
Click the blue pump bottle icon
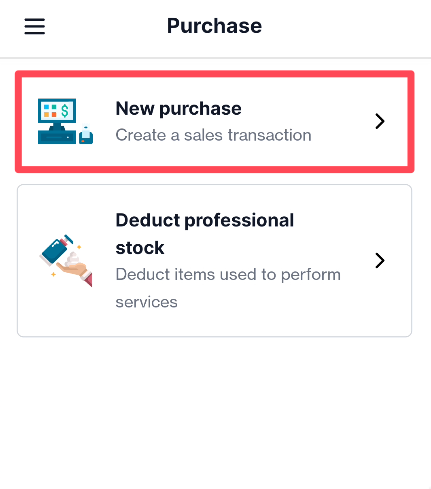(x=56, y=250)
